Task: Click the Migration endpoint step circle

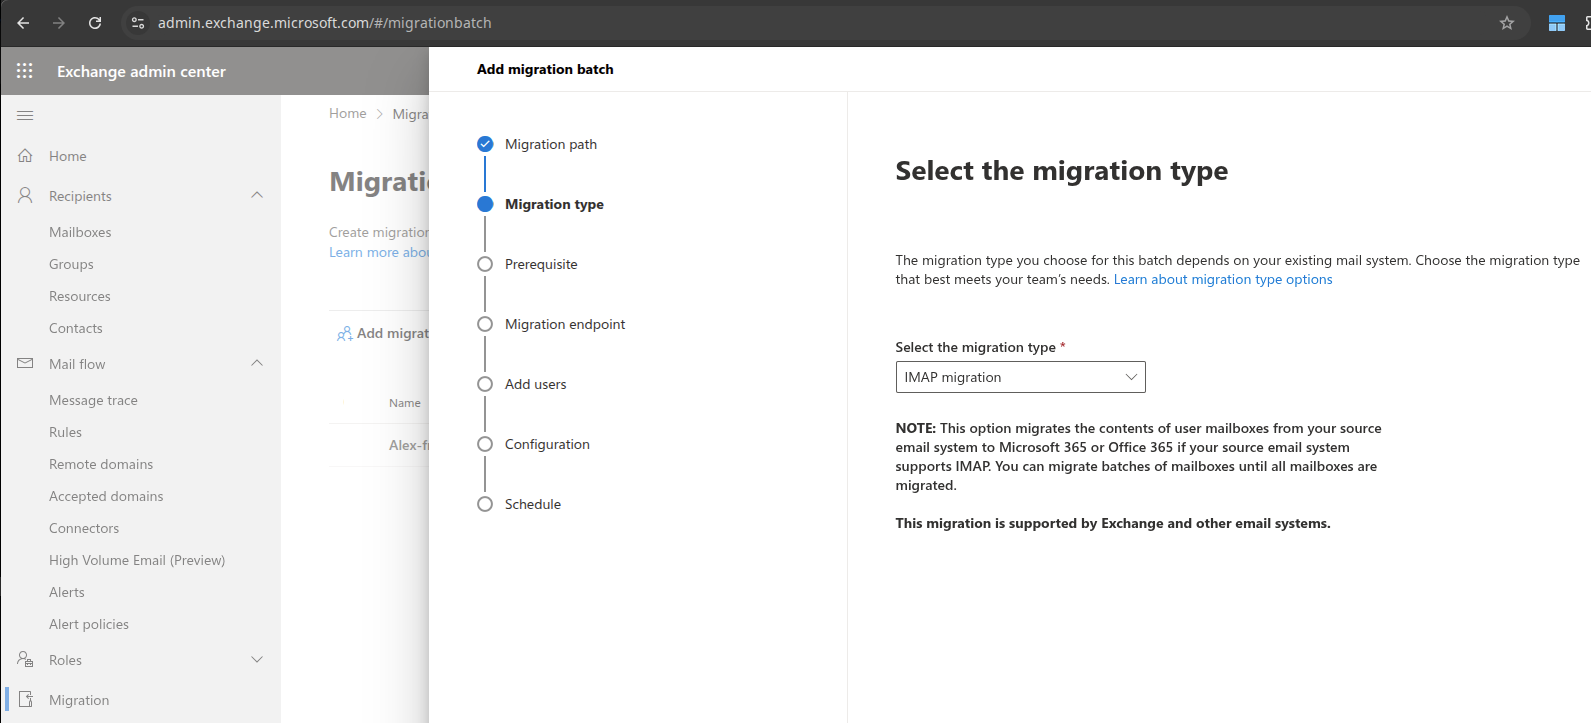Action: pos(485,324)
